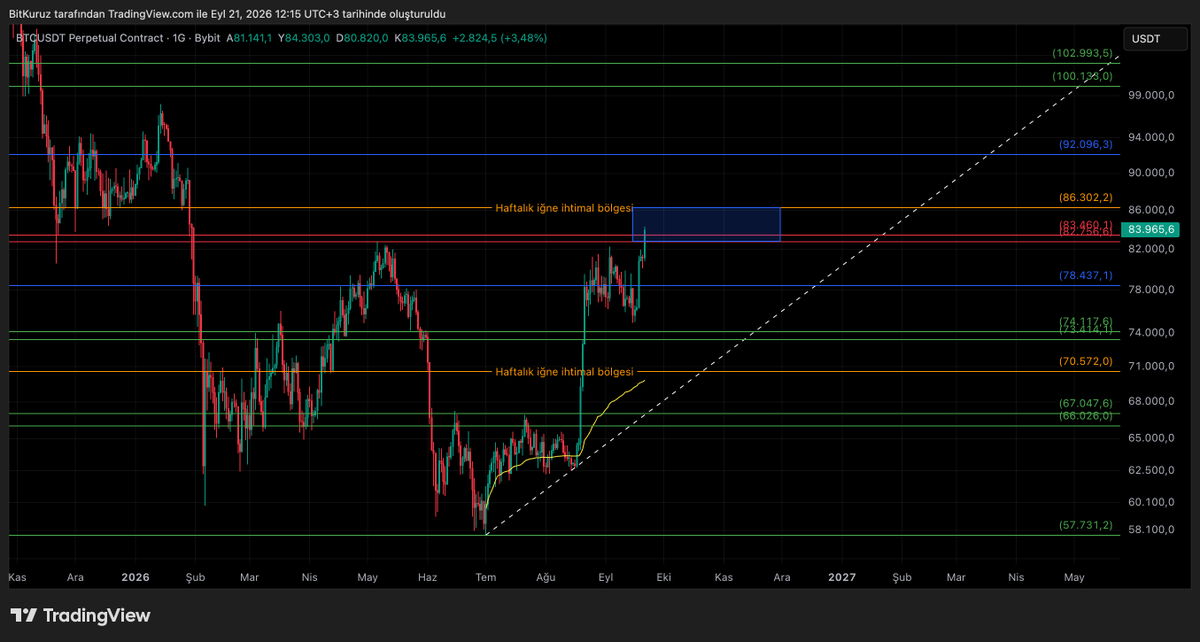Click the 2026 label on the time axis

click(135, 577)
